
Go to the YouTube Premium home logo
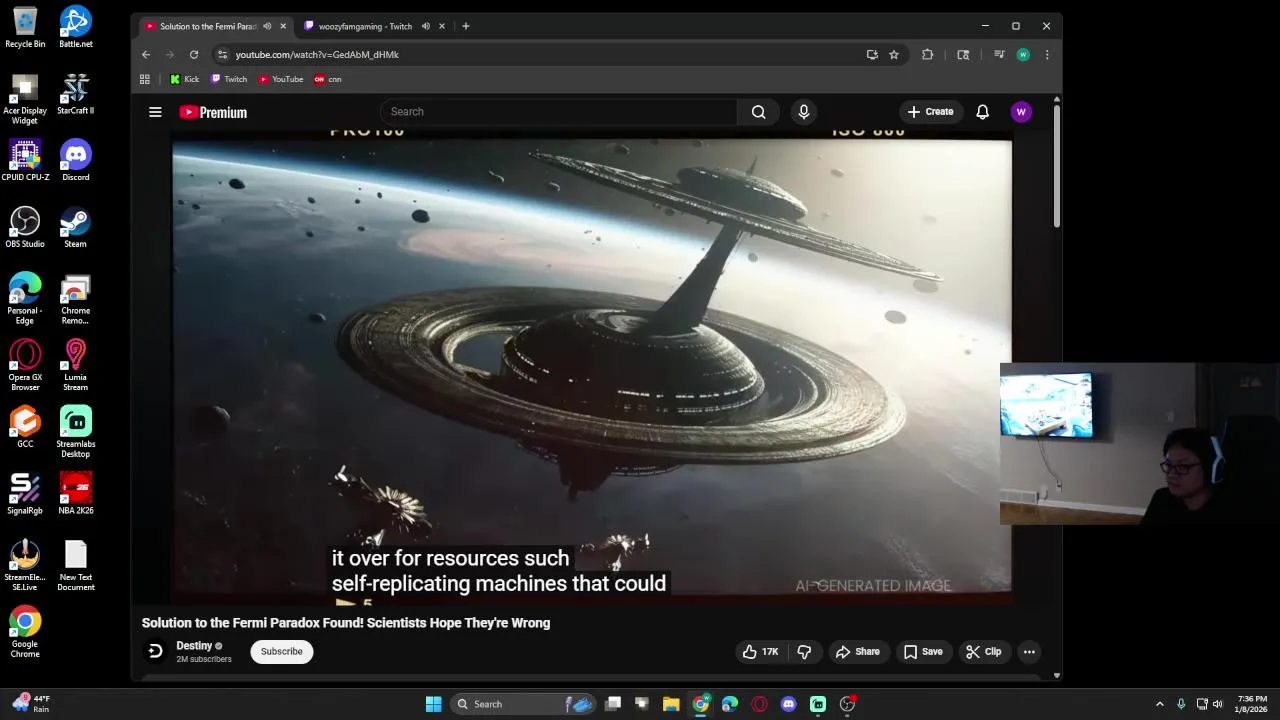213,112
